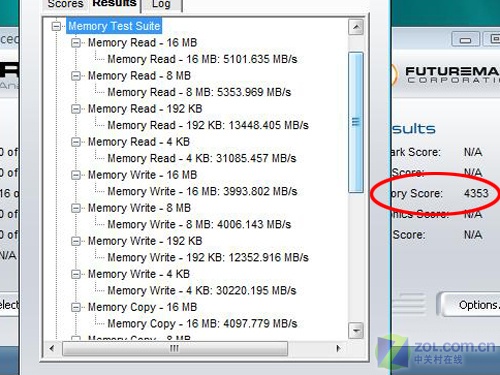Select the Memory Read - 8 MB group label
The height and width of the screenshot is (375, 500).
[139, 76]
